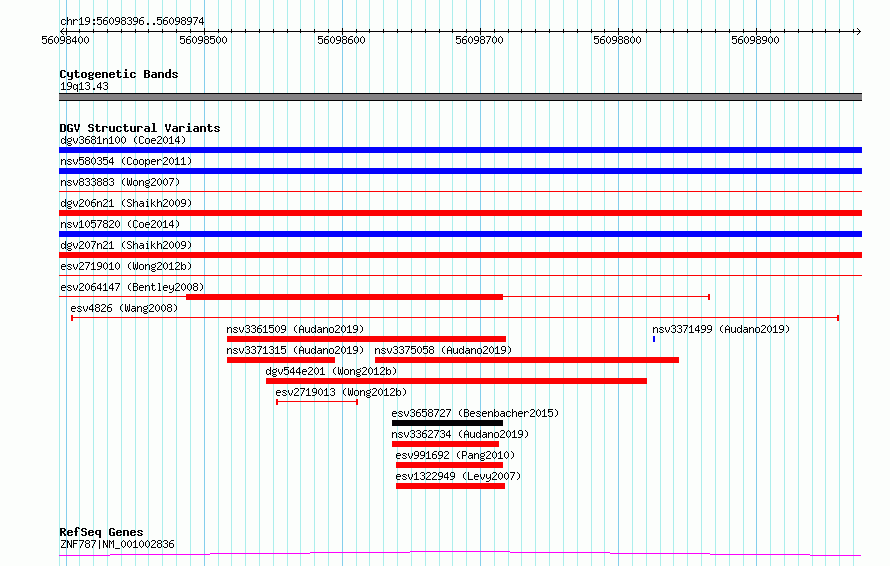This screenshot has width=890, height=566.
Task: Click the red bar under nsv3371315
Action: (x=281, y=360)
